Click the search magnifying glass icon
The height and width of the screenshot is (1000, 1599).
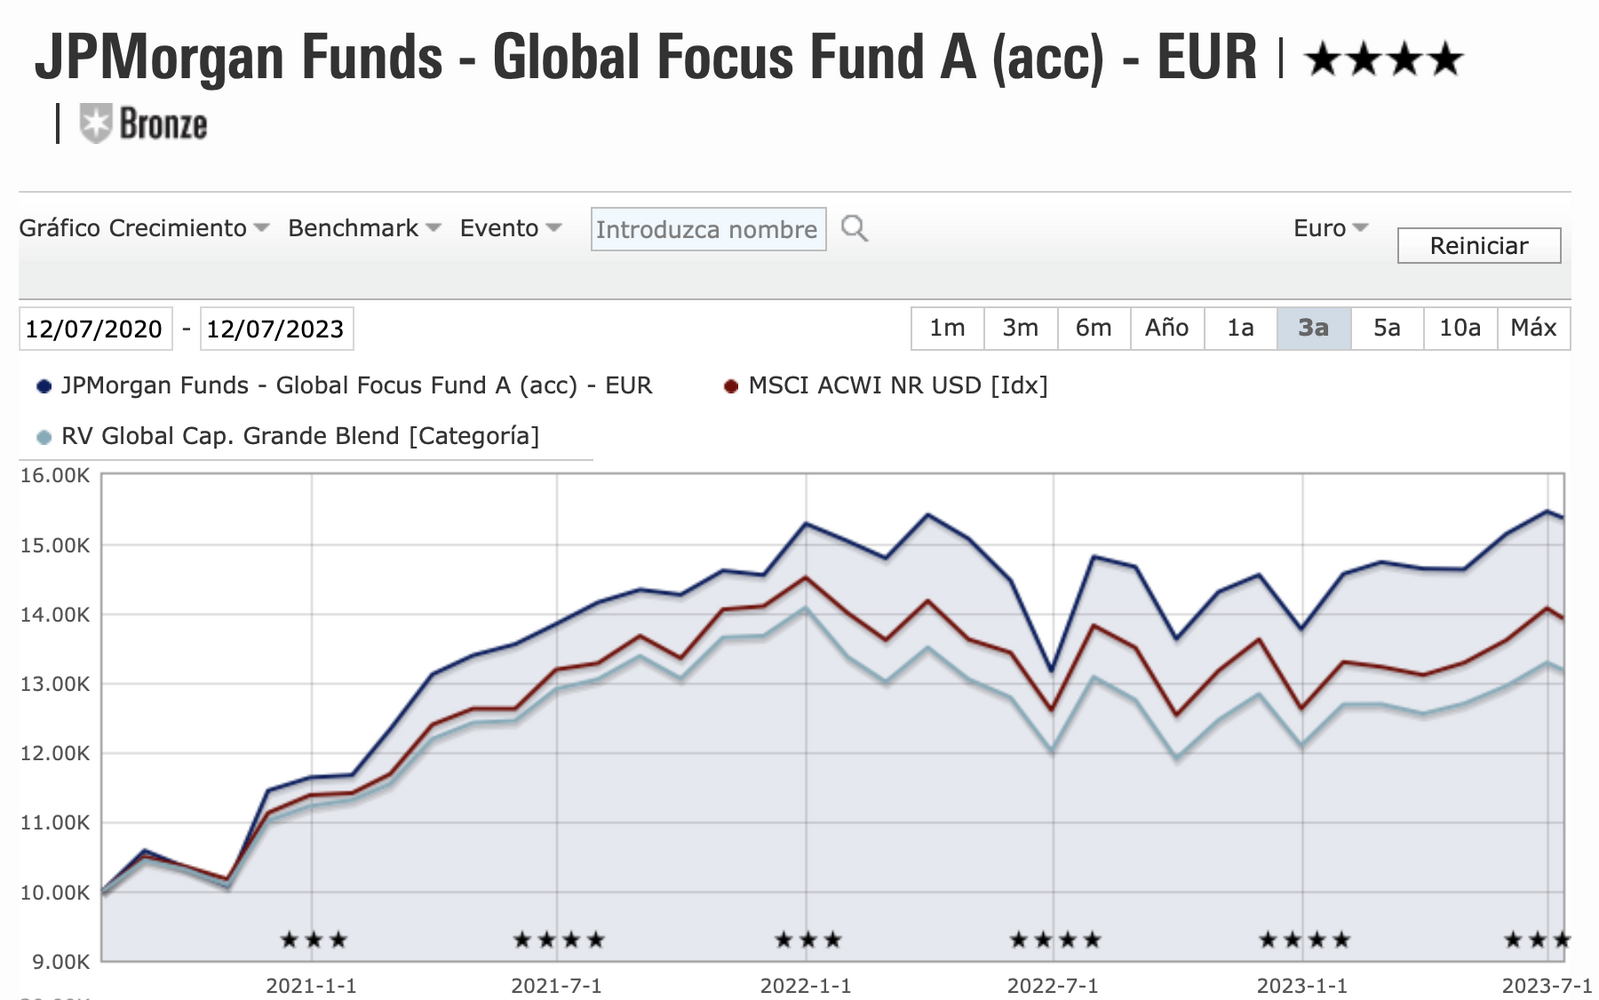(x=854, y=229)
